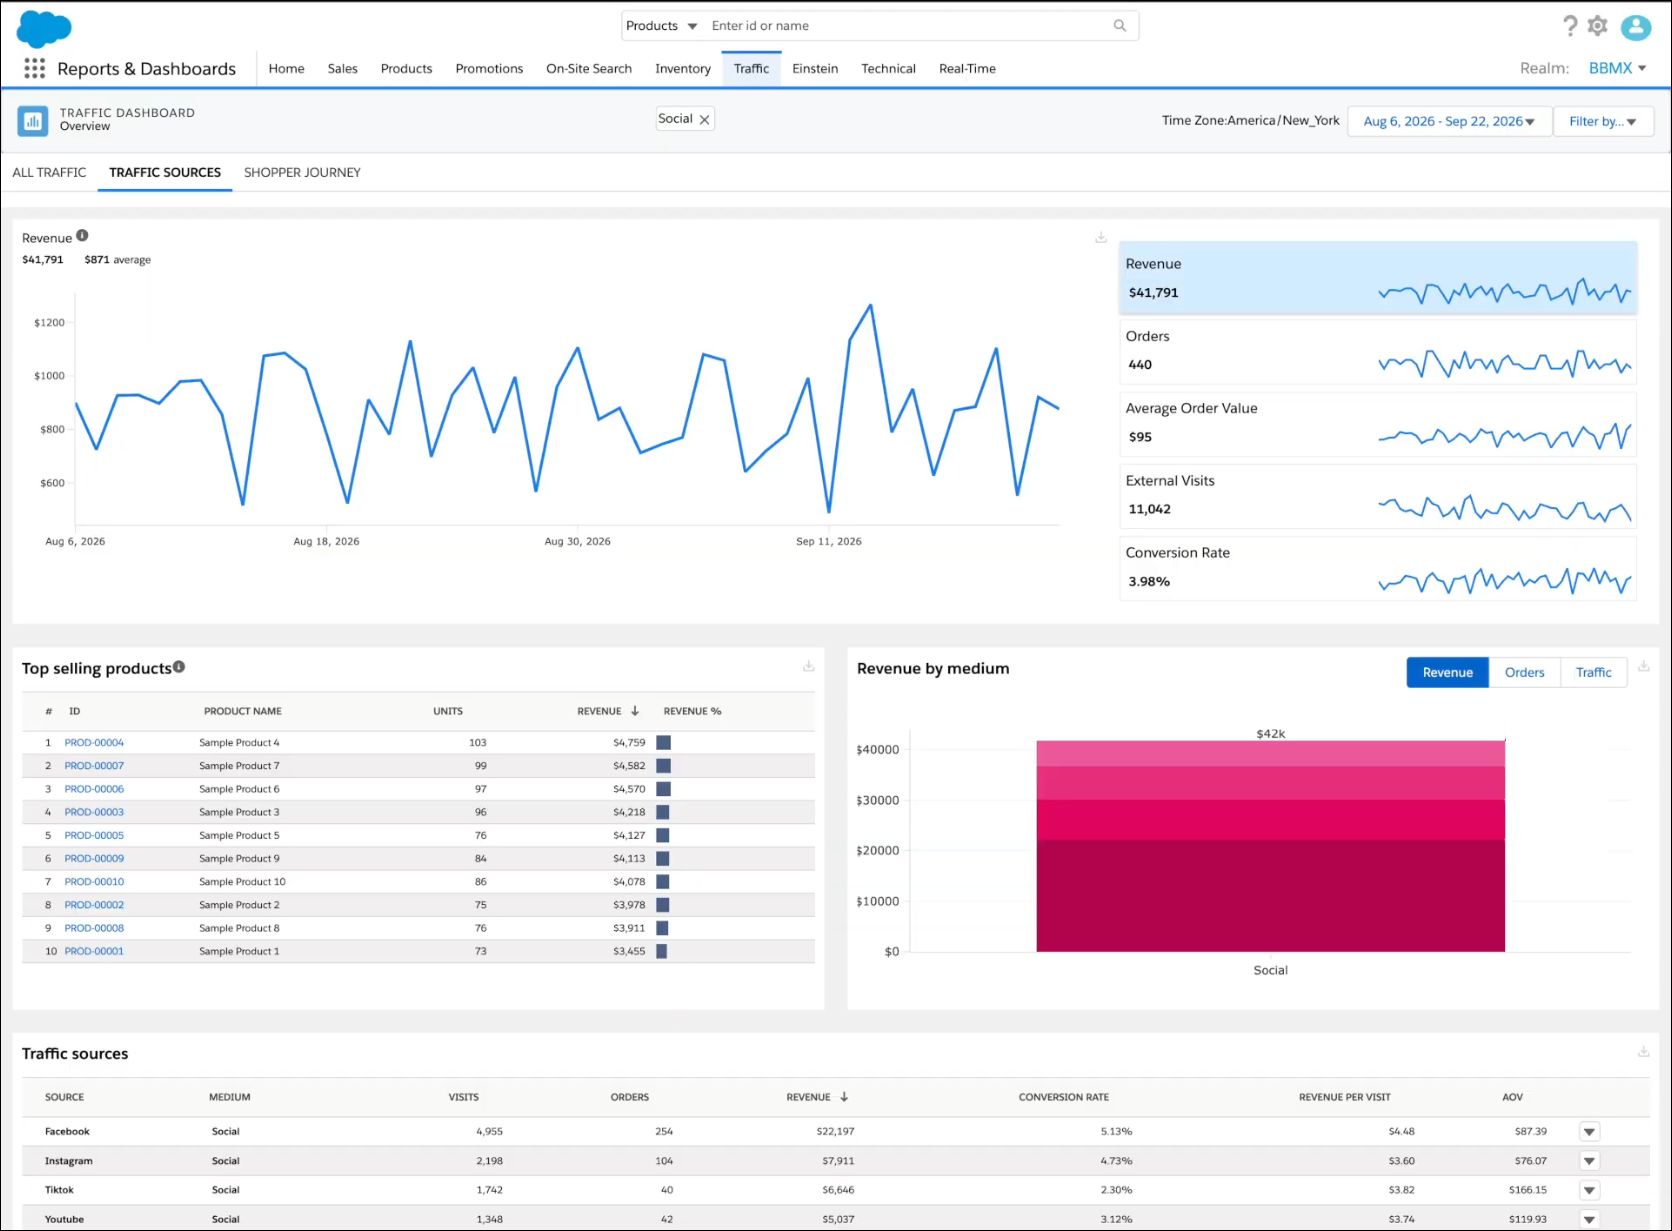
Task: Open the Sales menu
Action: [342, 68]
